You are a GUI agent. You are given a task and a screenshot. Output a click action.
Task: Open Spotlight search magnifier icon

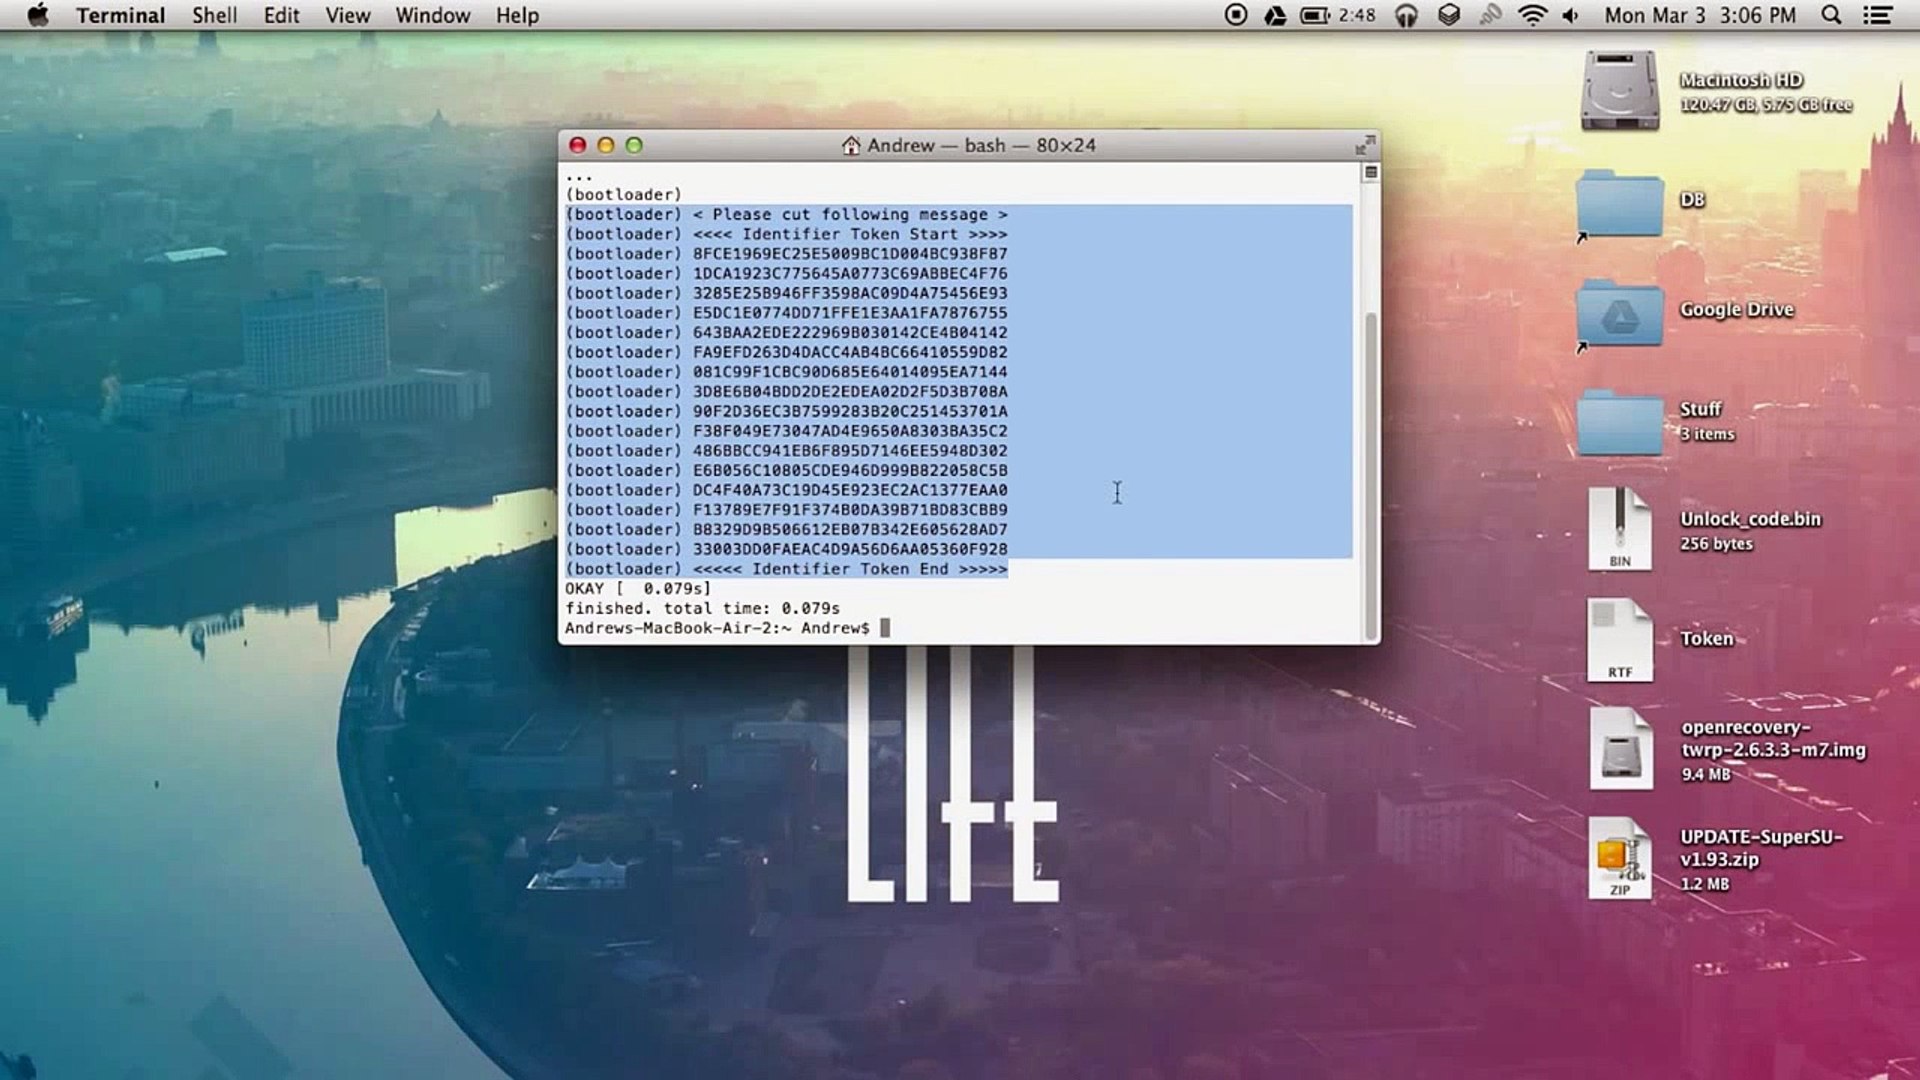click(1831, 15)
